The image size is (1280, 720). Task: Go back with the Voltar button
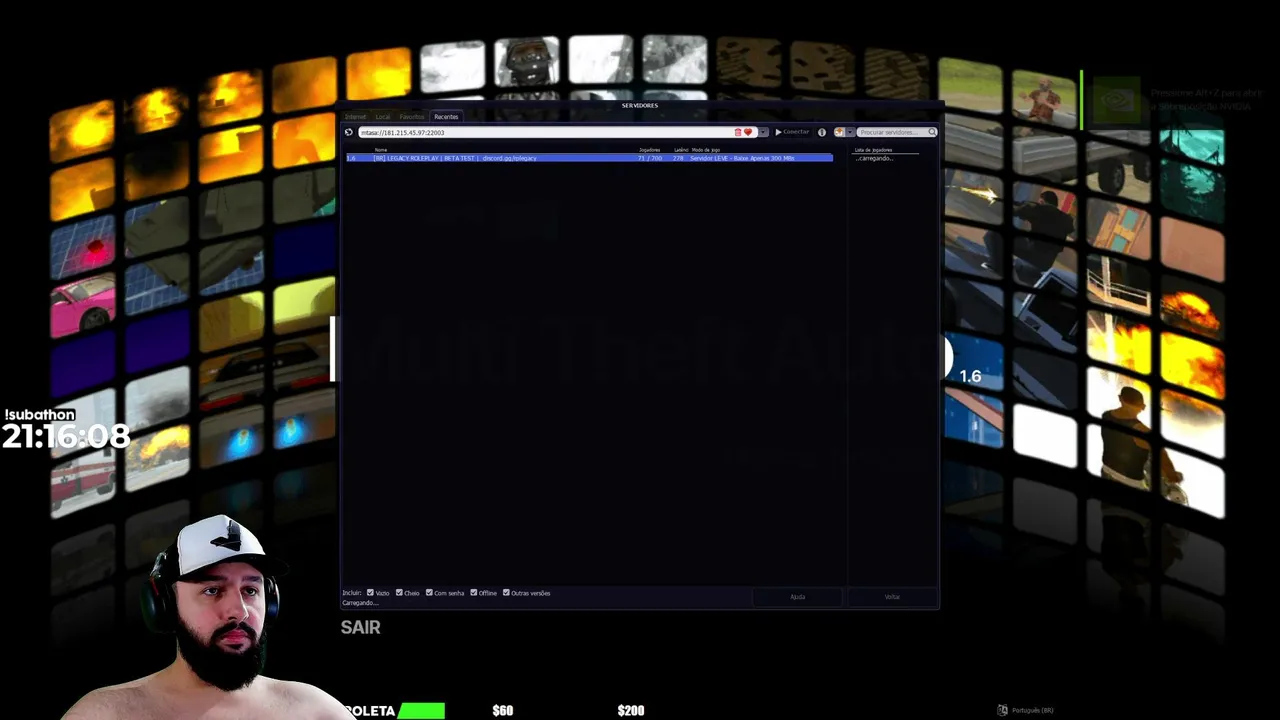[892, 597]
